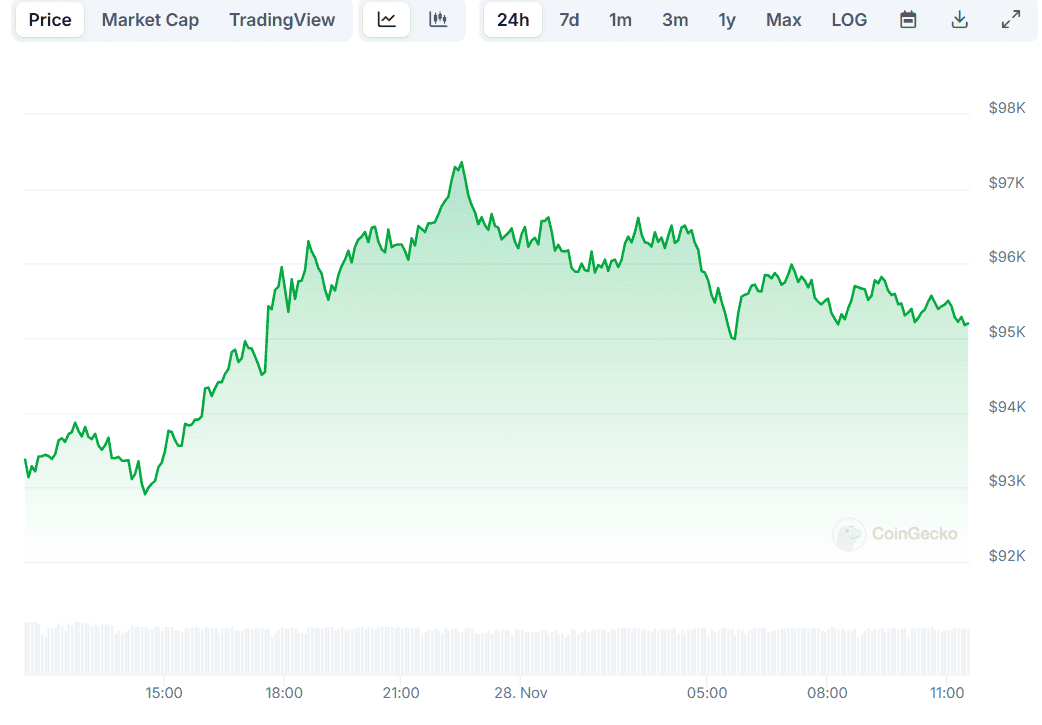Select the 3m time range

(x=675, y=19)
